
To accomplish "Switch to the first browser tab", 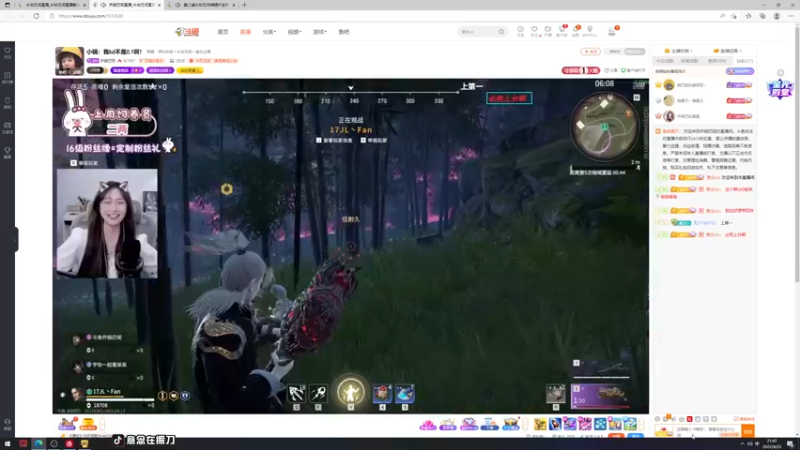I will [x=51, y=5].
